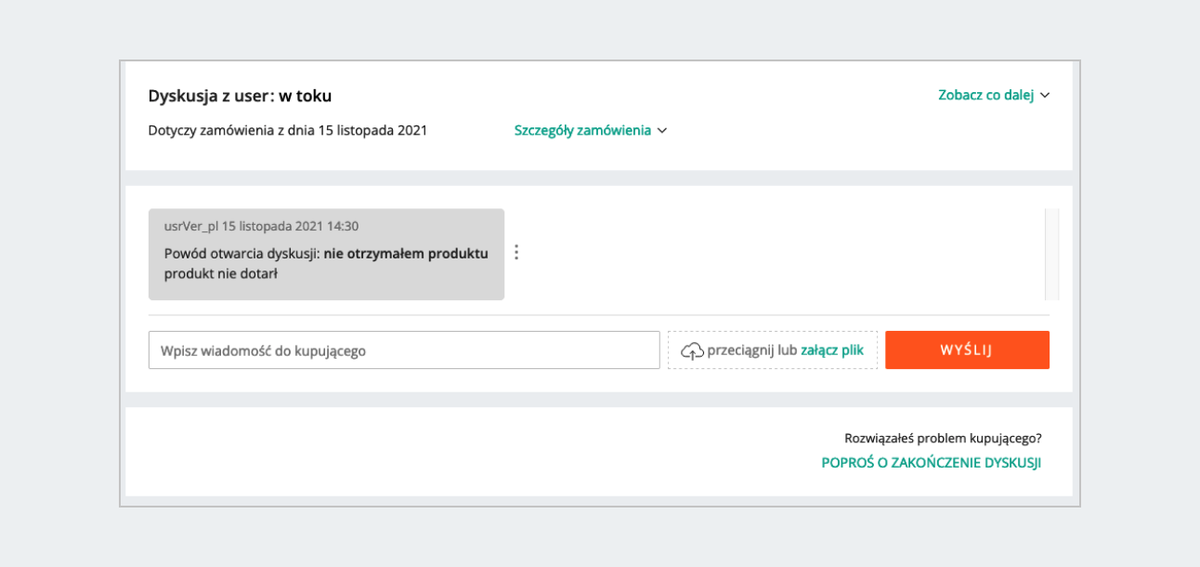Expand the chevron beside Zobacz co dalej
This screenshot has height=567, width=1200.
click(1045, 96)
